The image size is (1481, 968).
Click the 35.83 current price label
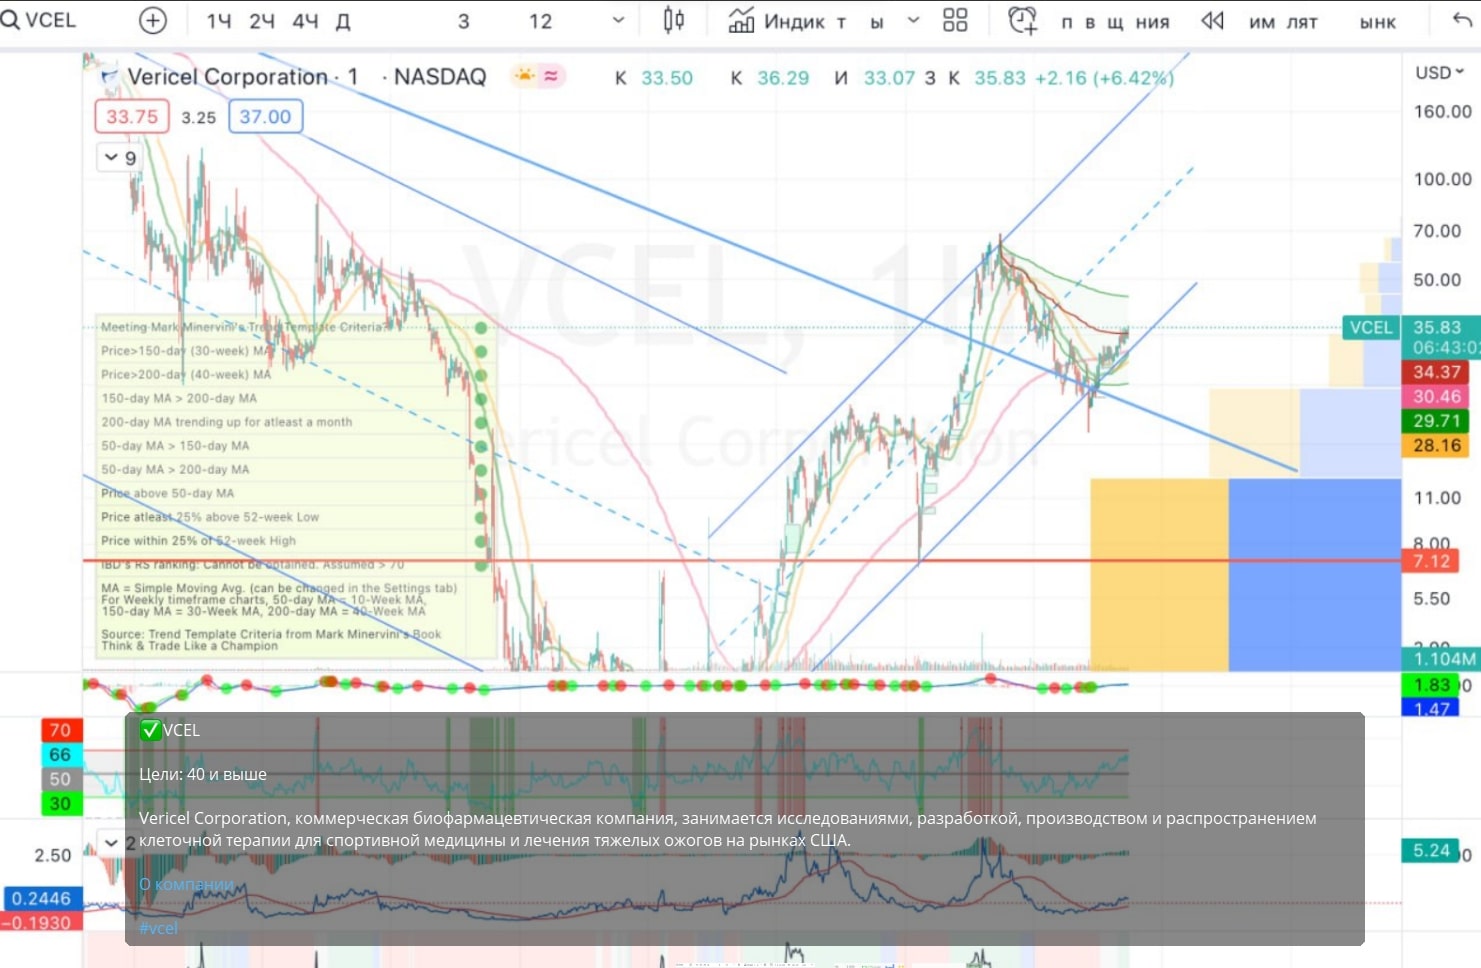[x=1437, y=327]
